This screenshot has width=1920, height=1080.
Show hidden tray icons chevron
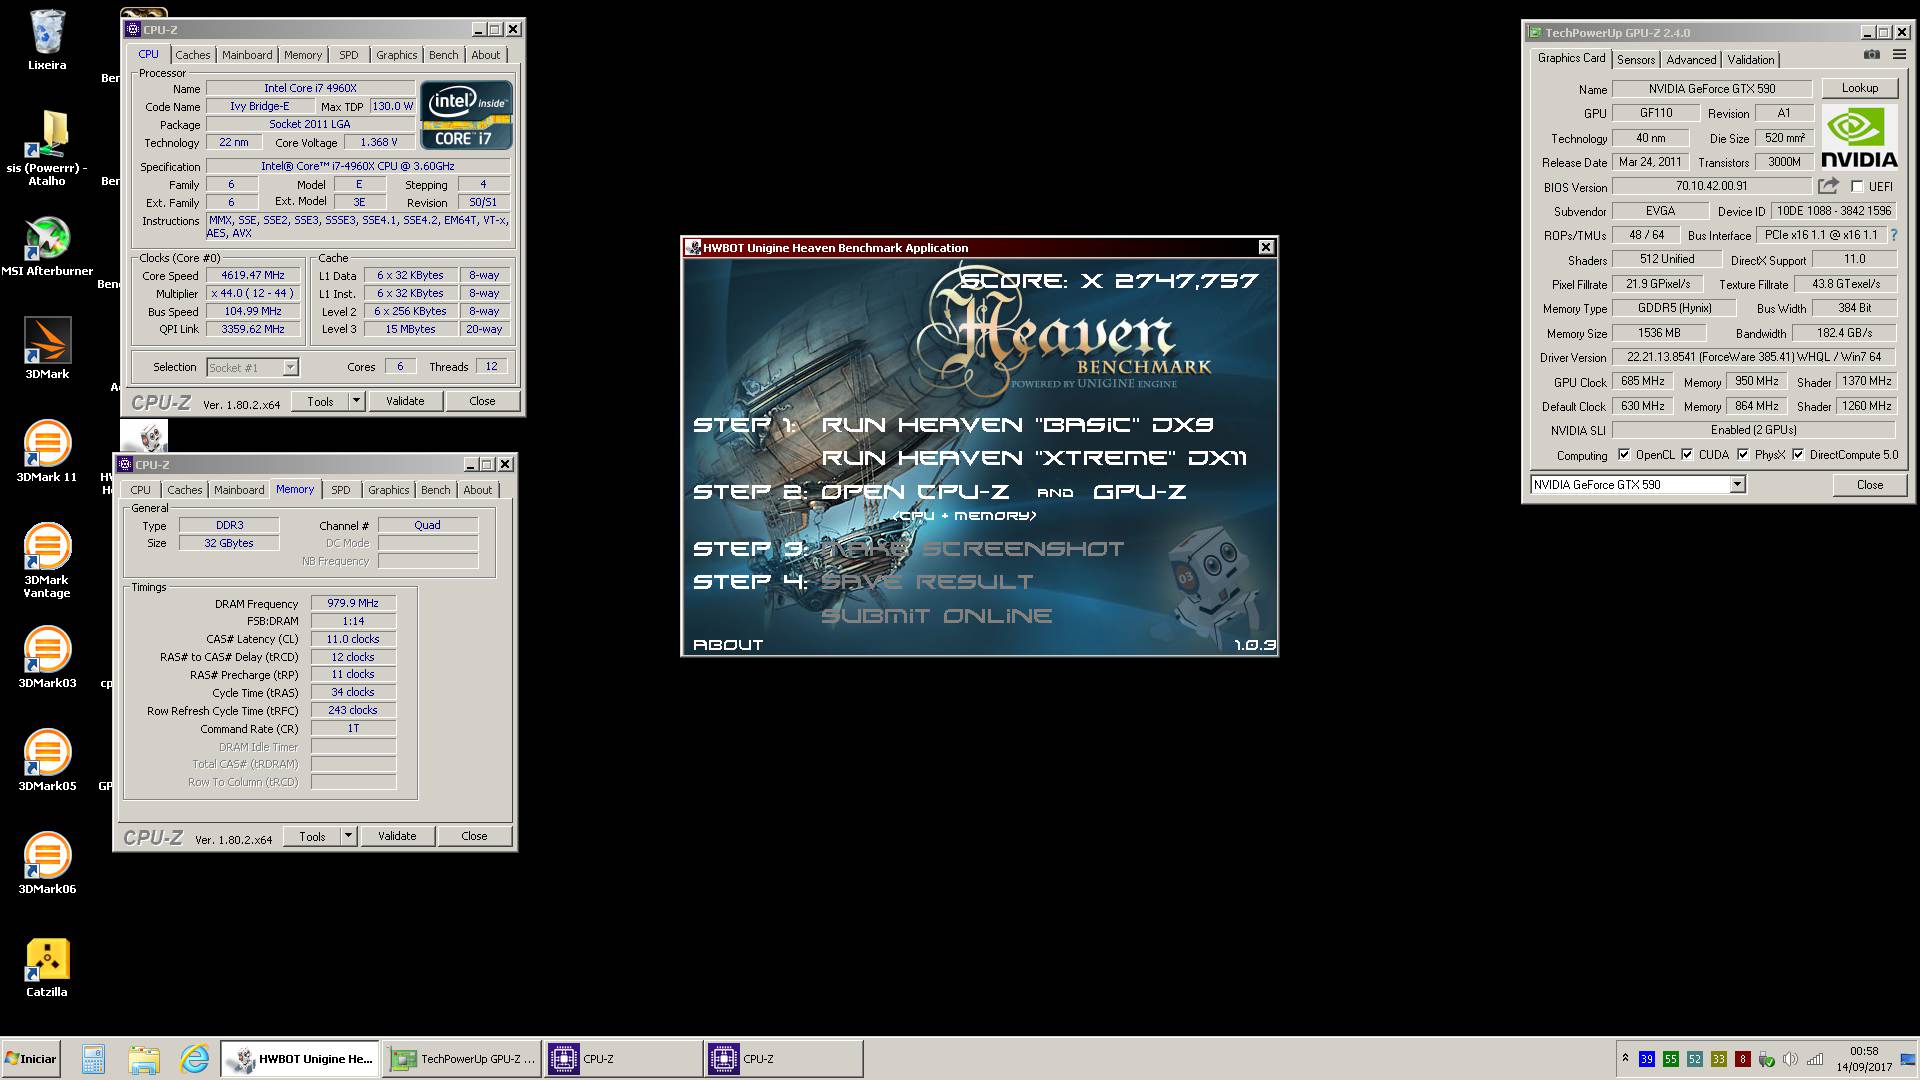1625,1058
